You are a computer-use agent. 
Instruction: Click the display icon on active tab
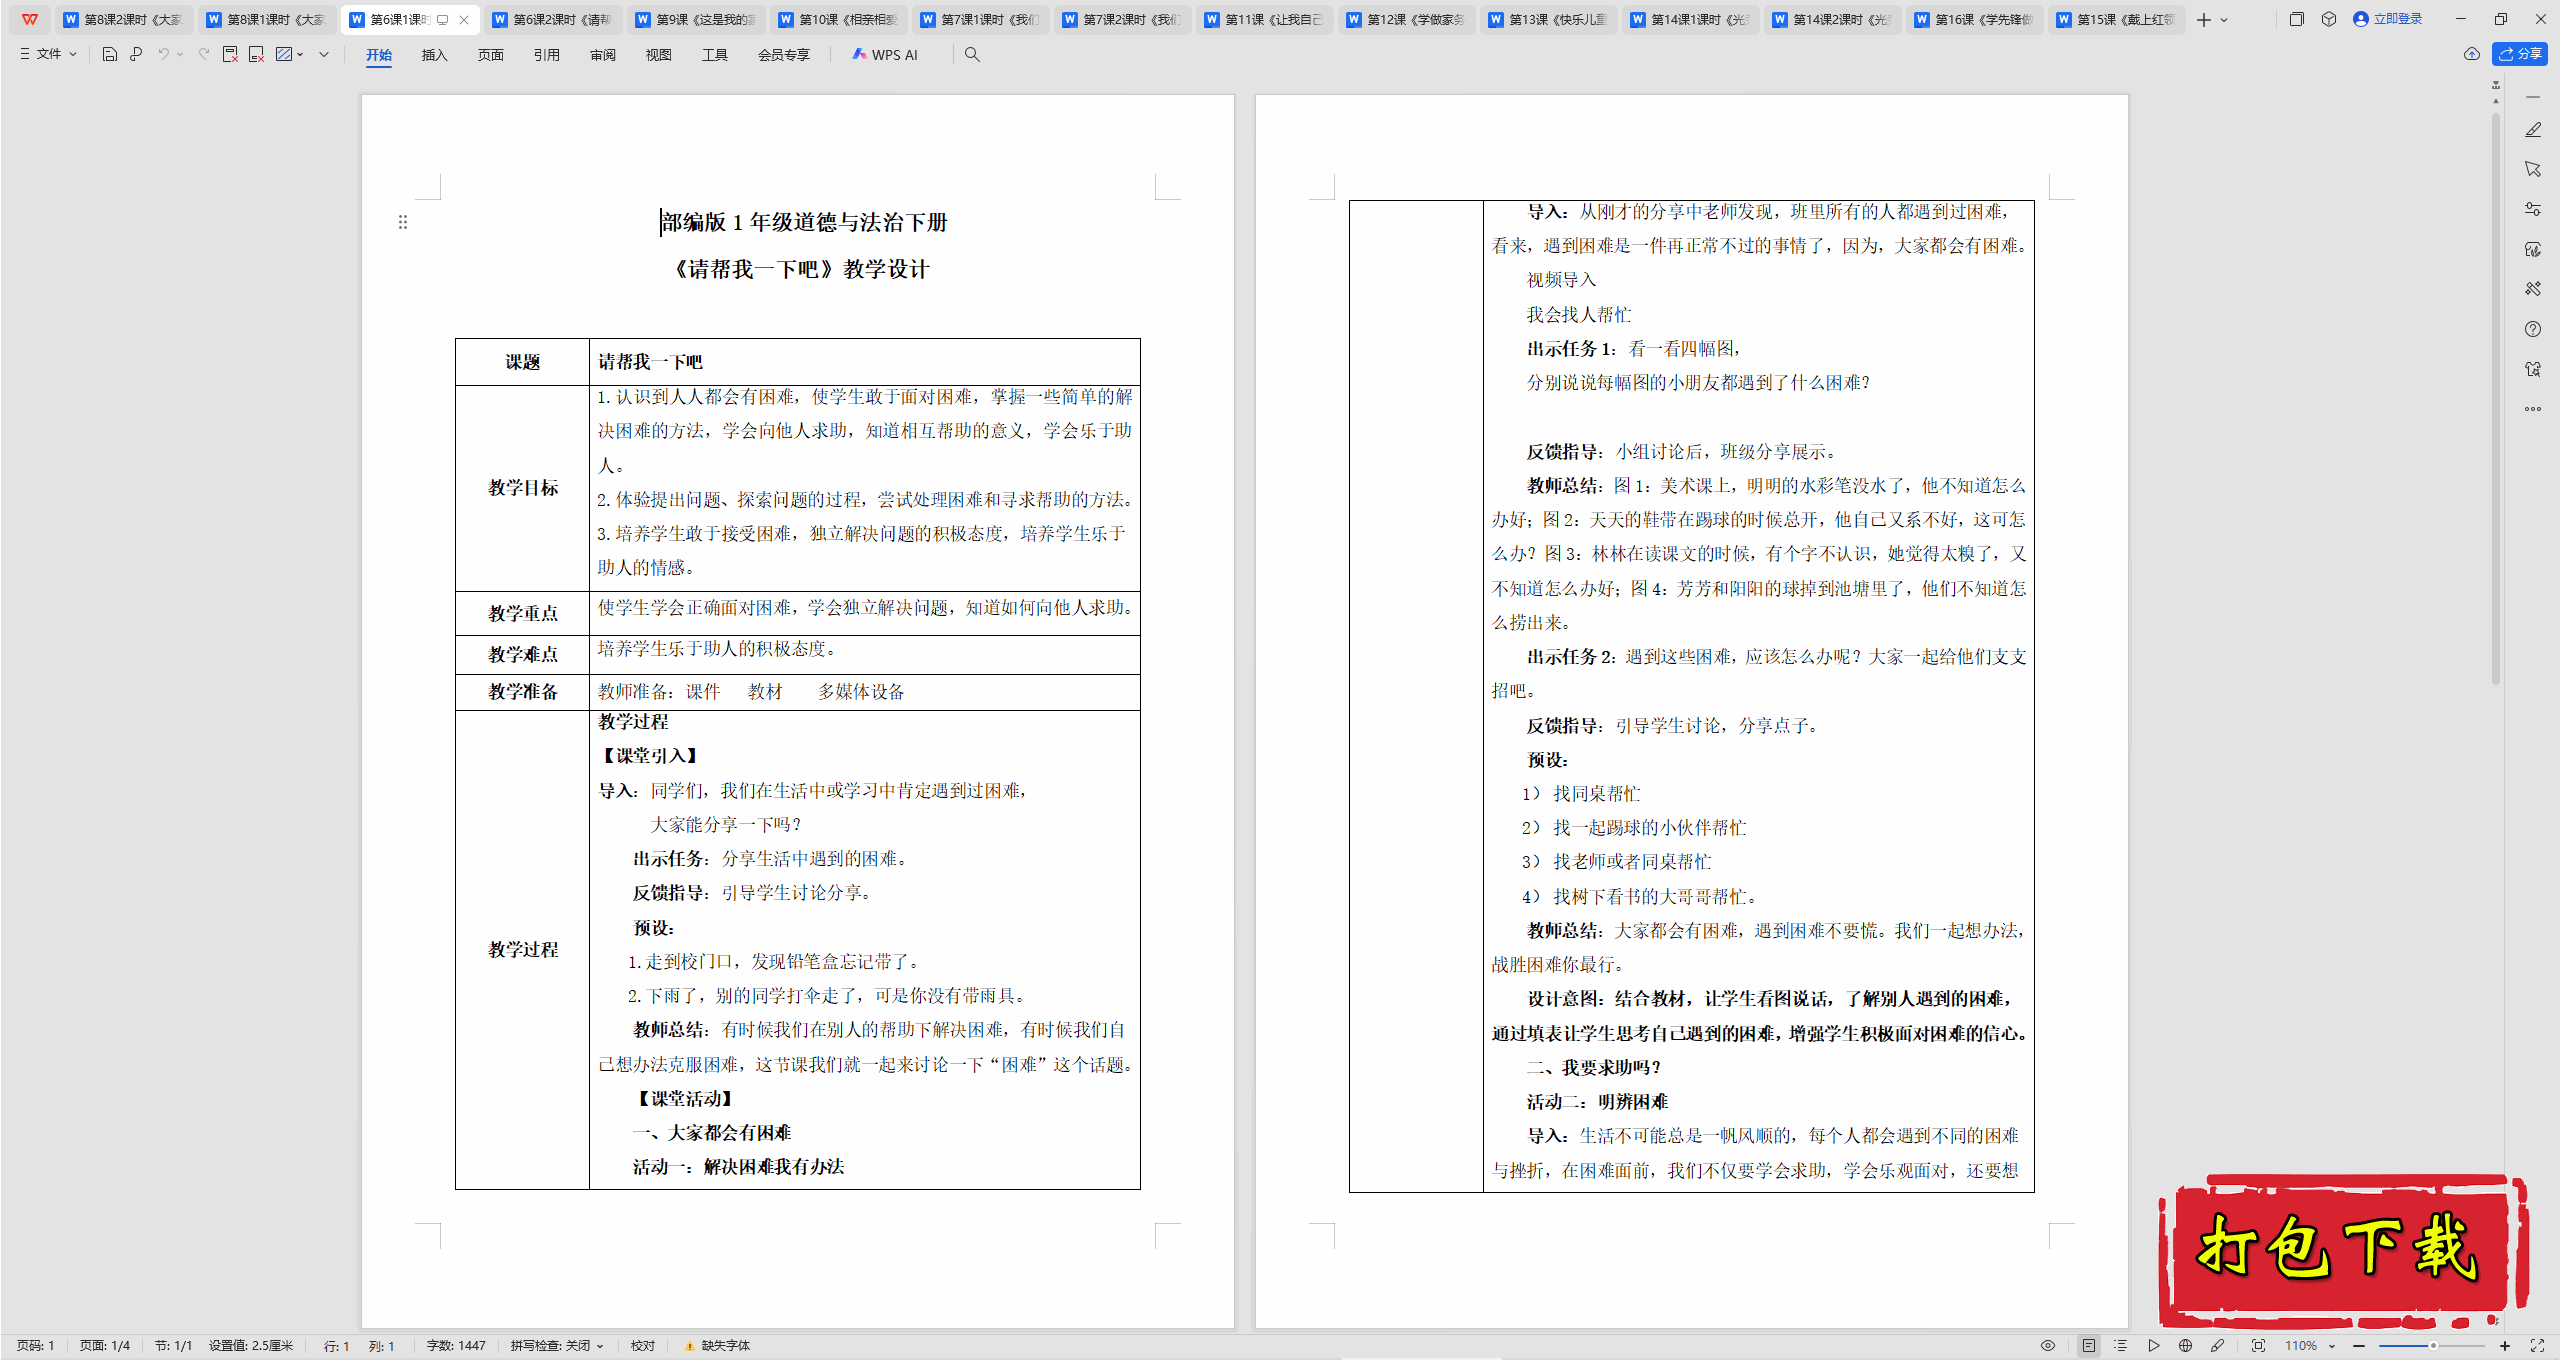443,20
